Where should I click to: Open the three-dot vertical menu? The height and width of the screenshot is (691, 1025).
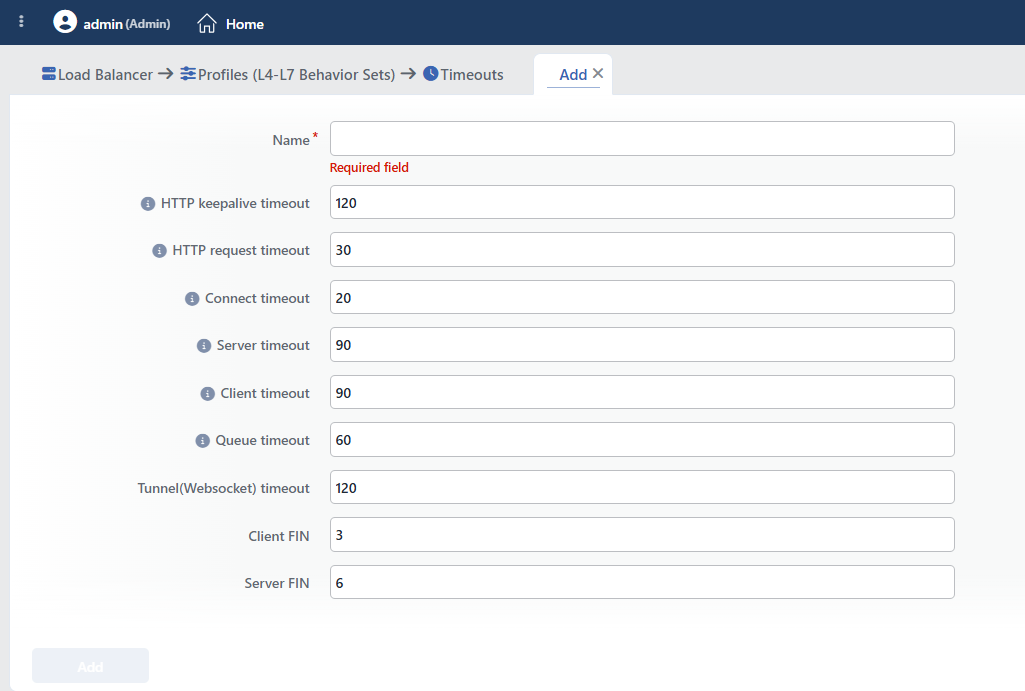22,22
